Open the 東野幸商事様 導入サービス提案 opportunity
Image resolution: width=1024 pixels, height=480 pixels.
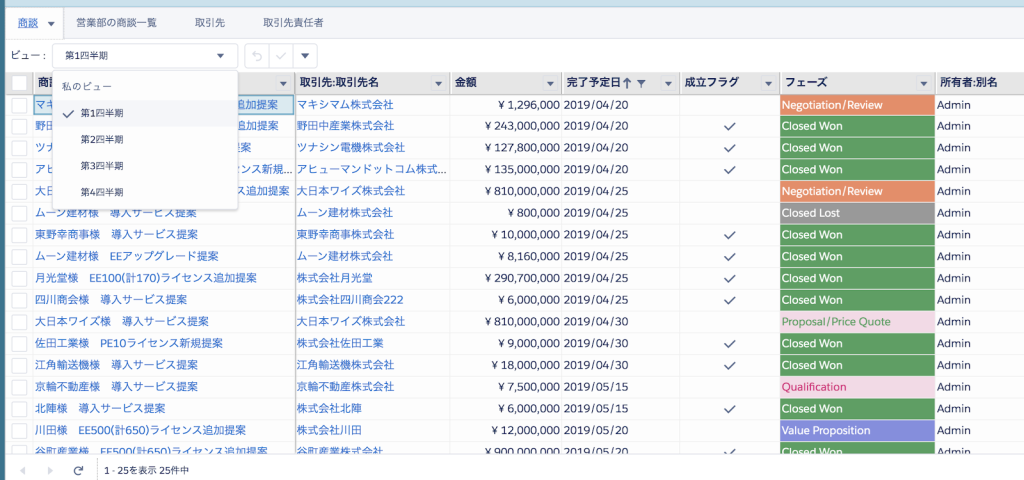117,235
